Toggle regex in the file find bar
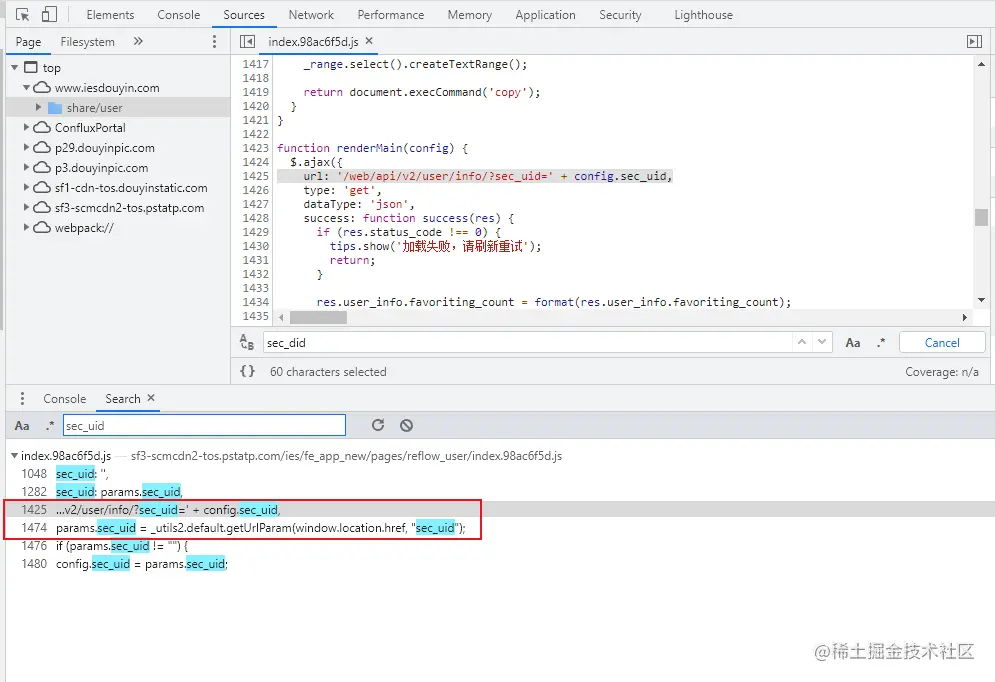 [x=881, y=343]
